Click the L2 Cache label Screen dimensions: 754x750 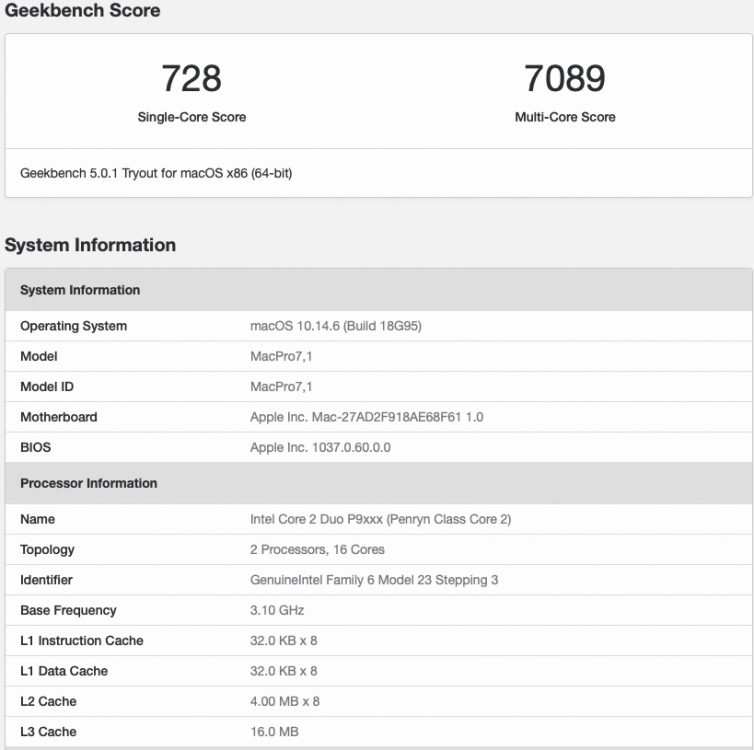(x=48, y=701)
